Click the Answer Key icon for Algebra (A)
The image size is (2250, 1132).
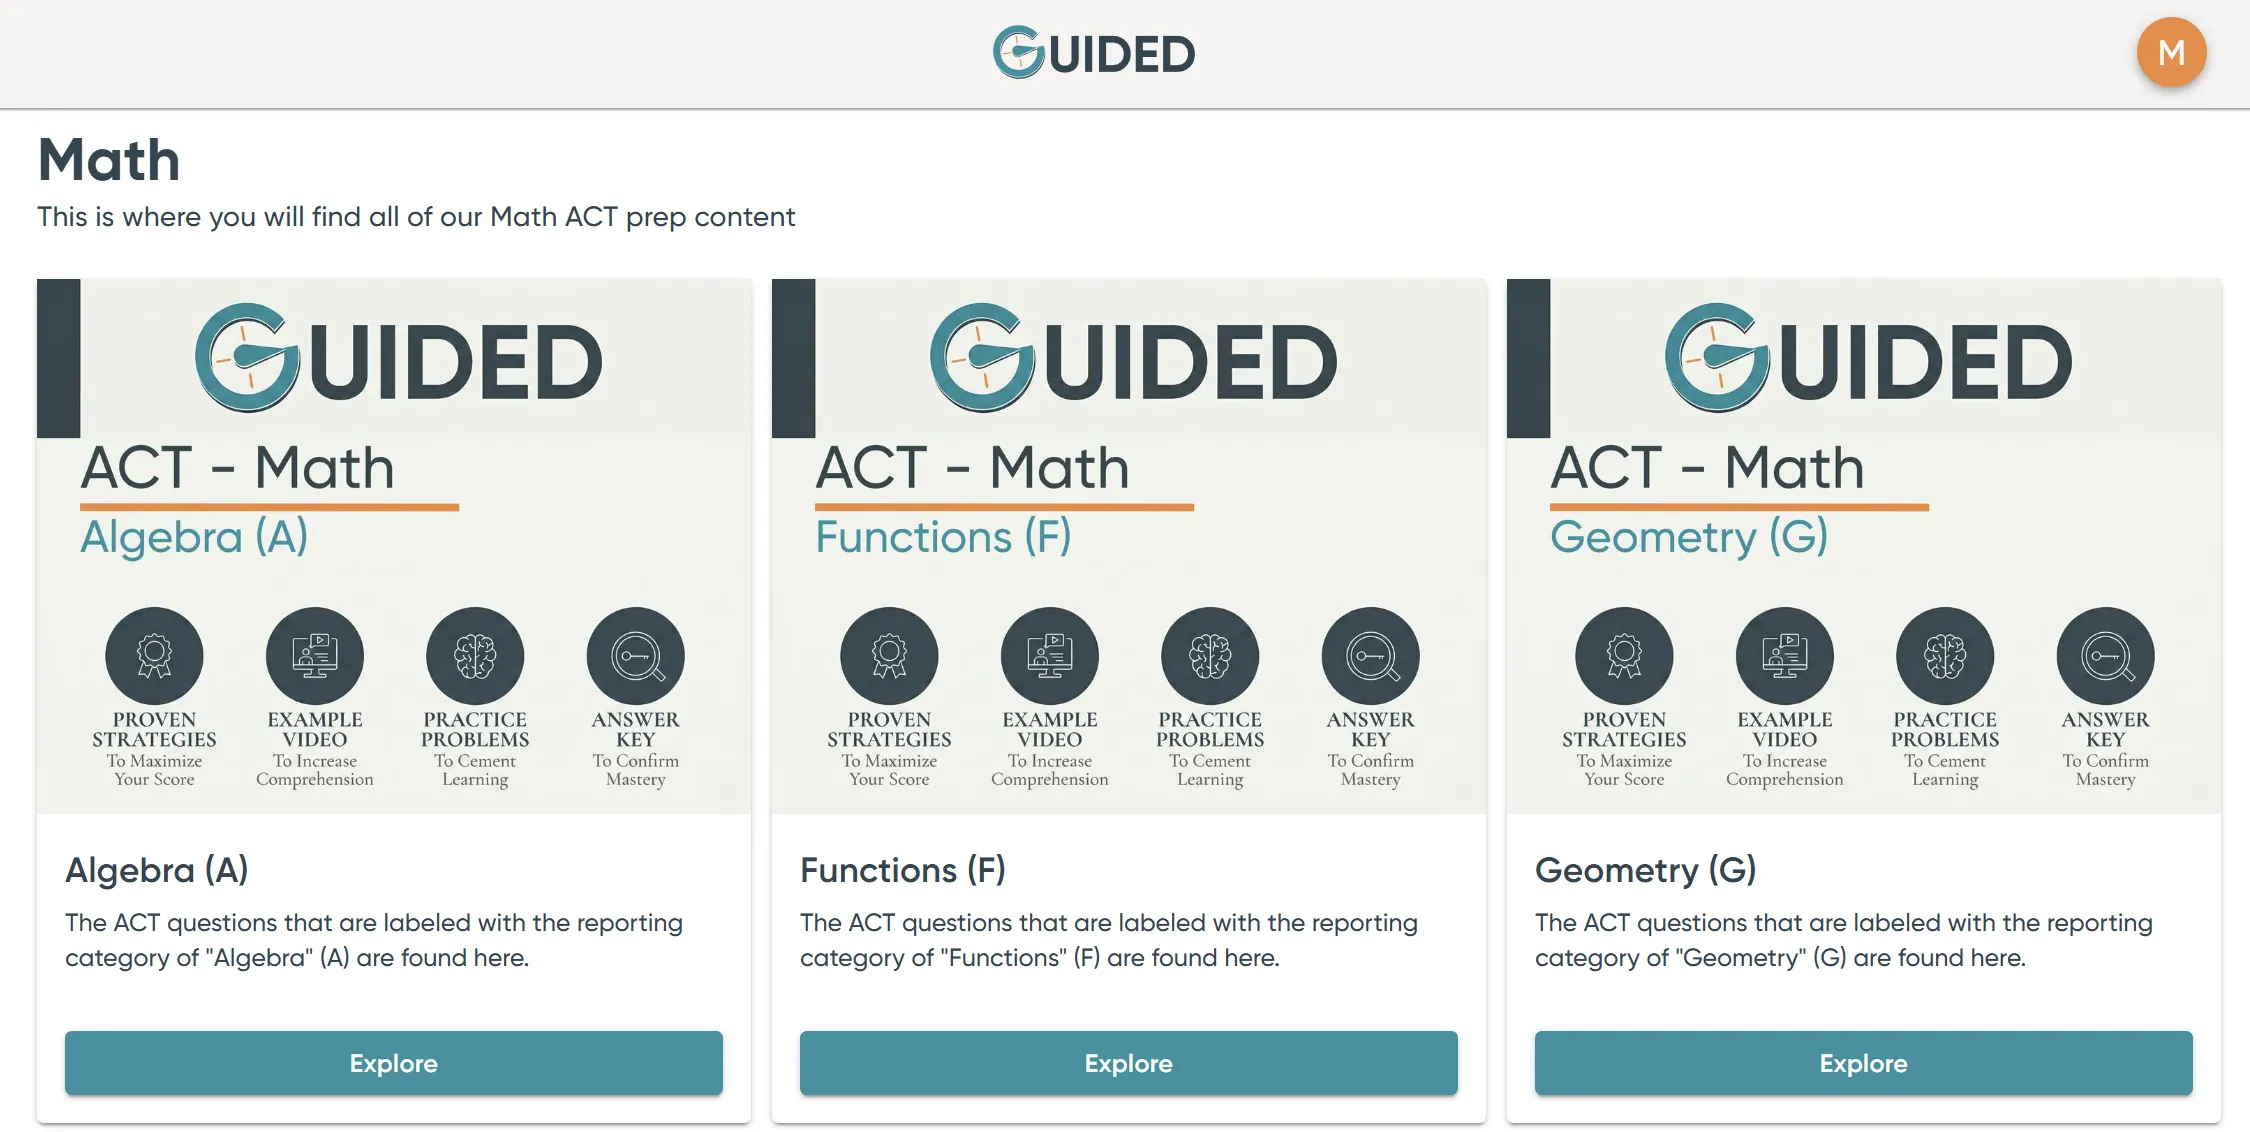[x=636, y=655]
